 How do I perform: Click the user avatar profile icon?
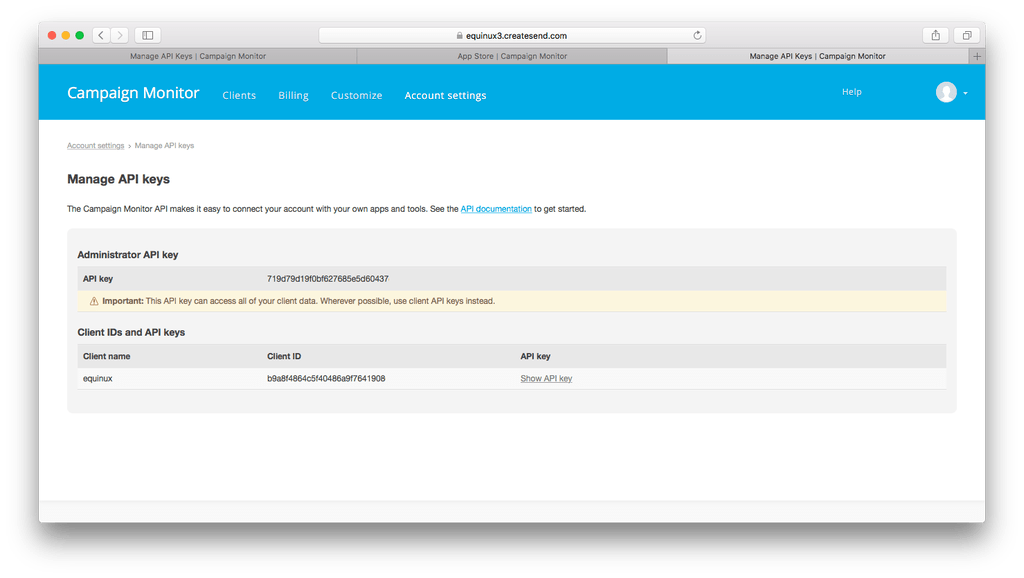(x=946, y=92)
